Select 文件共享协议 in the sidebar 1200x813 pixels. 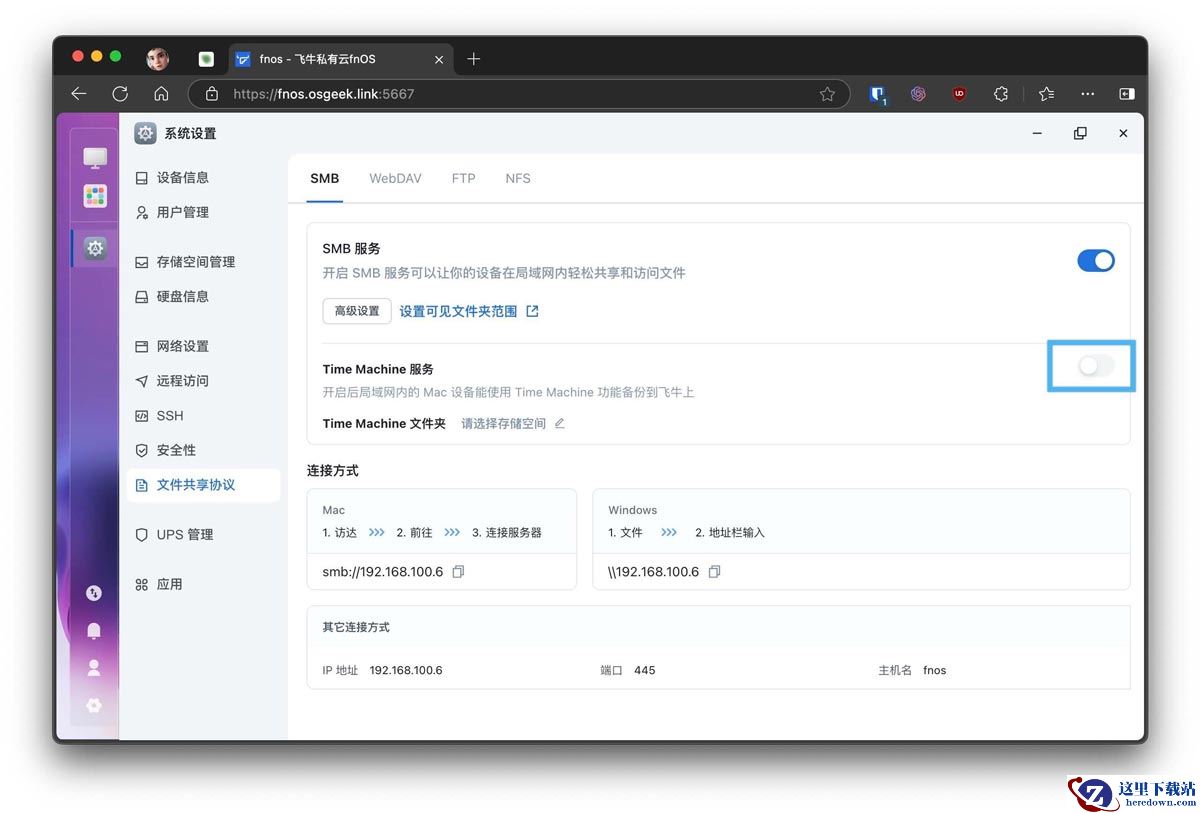click(203, 485)
